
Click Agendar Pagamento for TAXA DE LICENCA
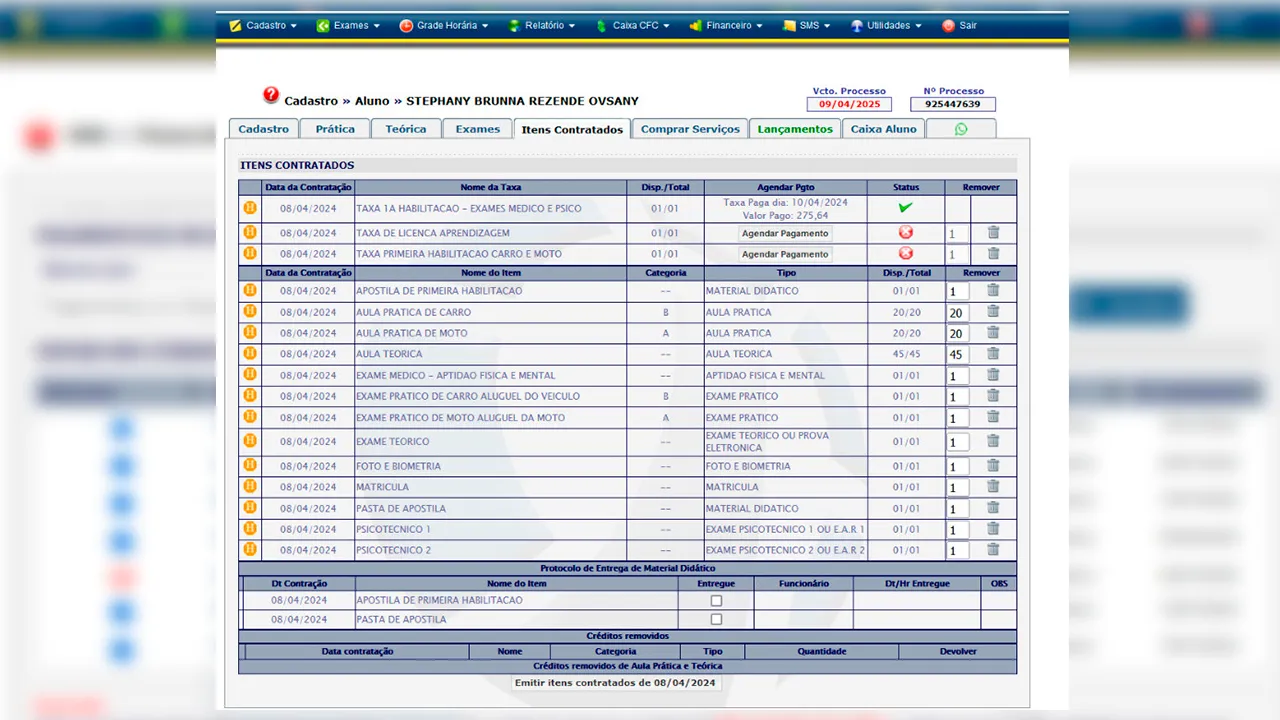(x=785, y=233)
